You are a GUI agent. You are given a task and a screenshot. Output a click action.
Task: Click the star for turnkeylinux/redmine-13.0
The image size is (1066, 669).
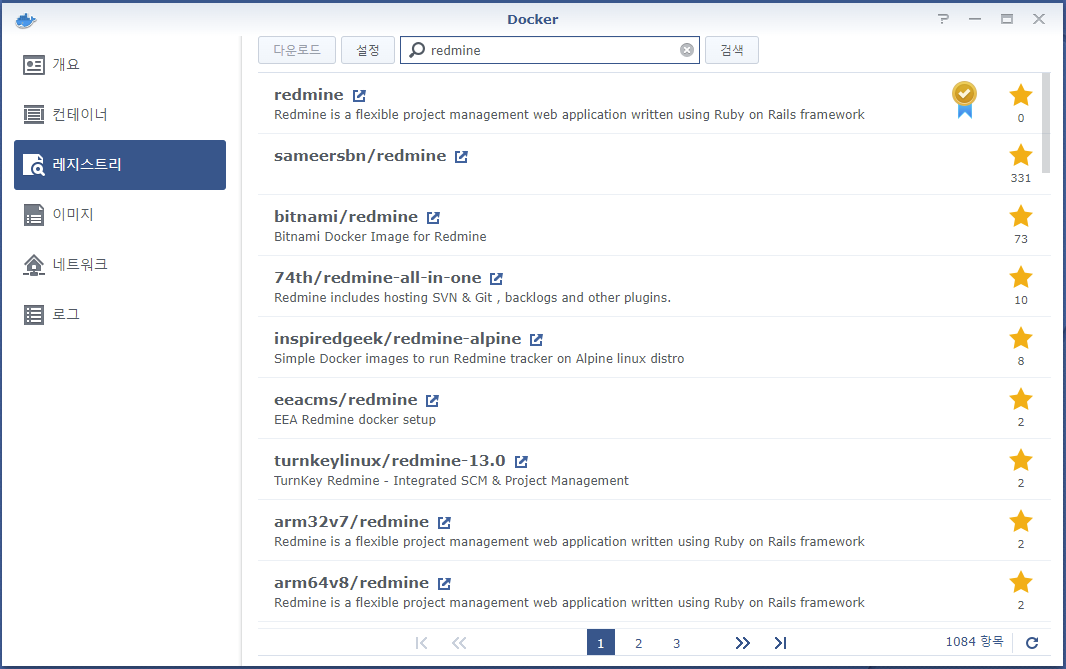coord(1020,460)
